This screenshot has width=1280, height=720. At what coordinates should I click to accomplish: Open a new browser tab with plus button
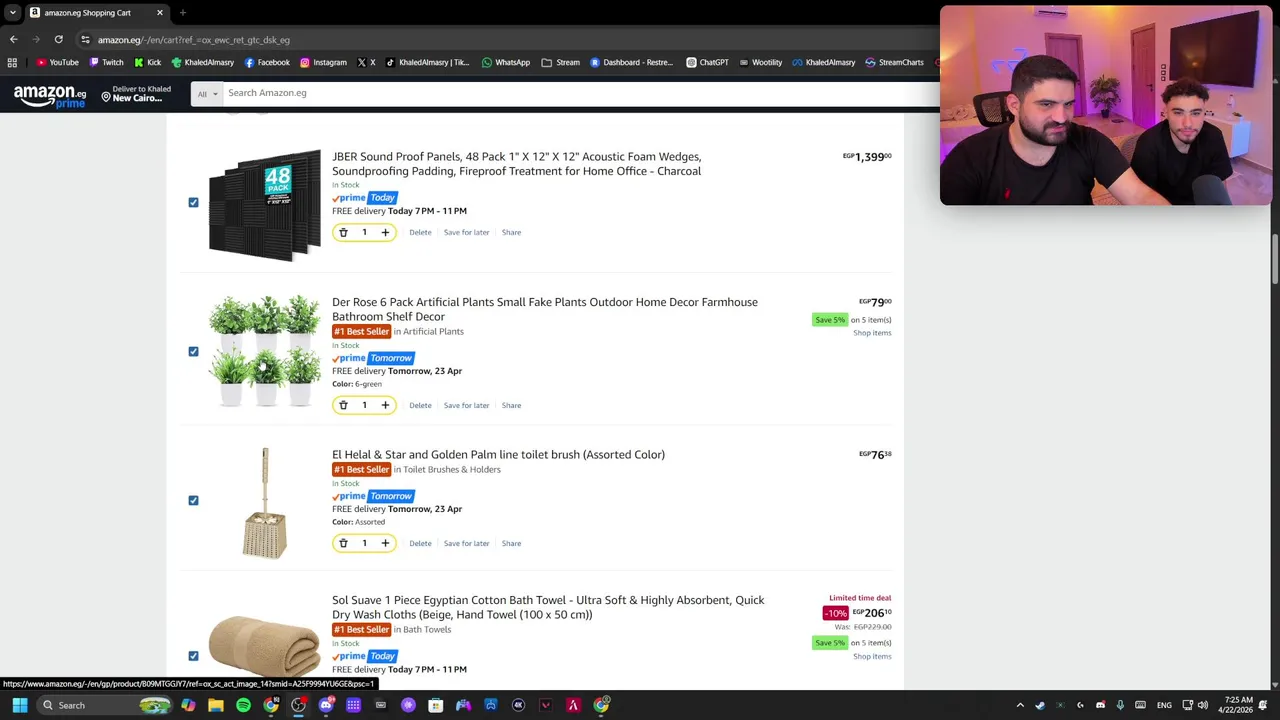coord(182,13)
